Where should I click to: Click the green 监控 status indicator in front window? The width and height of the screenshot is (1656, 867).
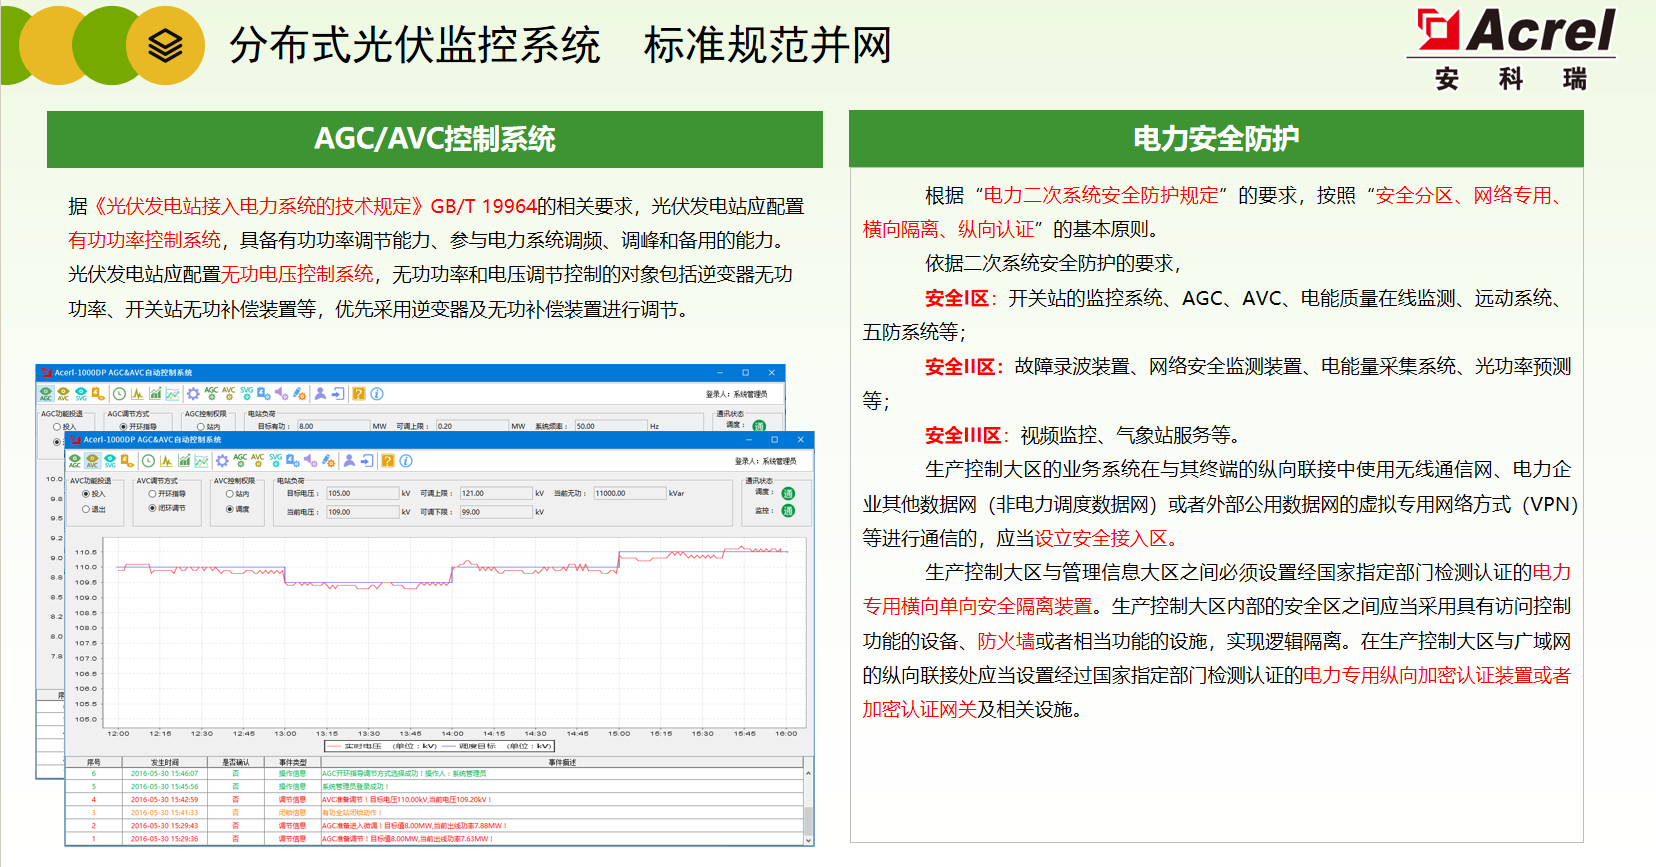[x=788, y=511]
